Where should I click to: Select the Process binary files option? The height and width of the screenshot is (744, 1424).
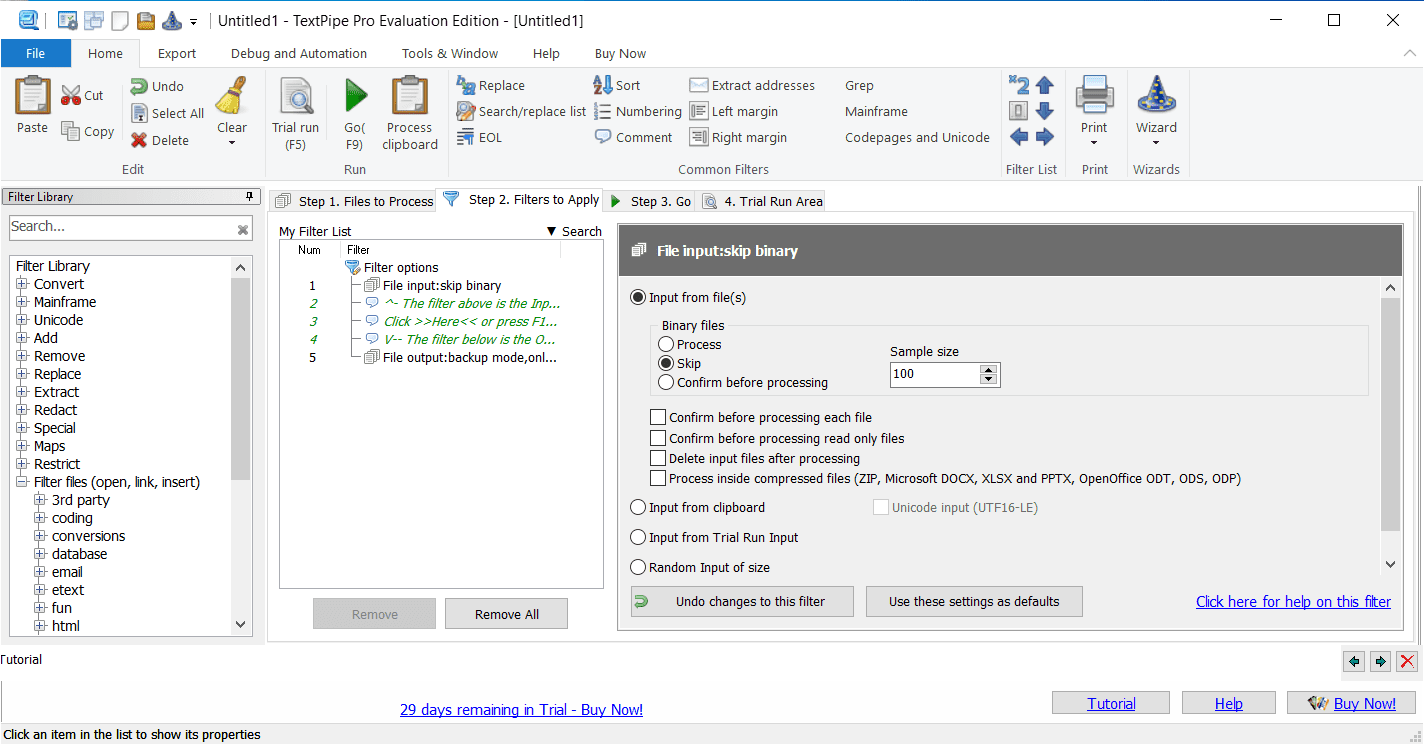click(666, 344)
